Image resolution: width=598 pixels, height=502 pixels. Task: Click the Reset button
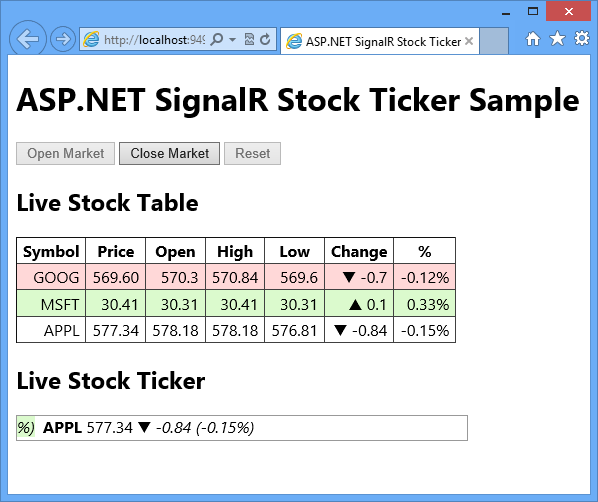(252, 154)
